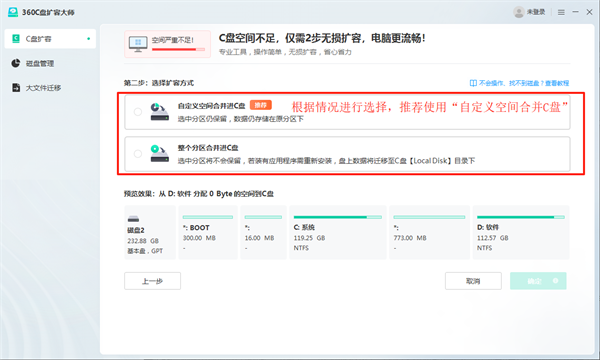Viewport: 600px width, 360px height.
Task: Switch to 磁盘管理 in the sidebar
Action: [40, 64]
